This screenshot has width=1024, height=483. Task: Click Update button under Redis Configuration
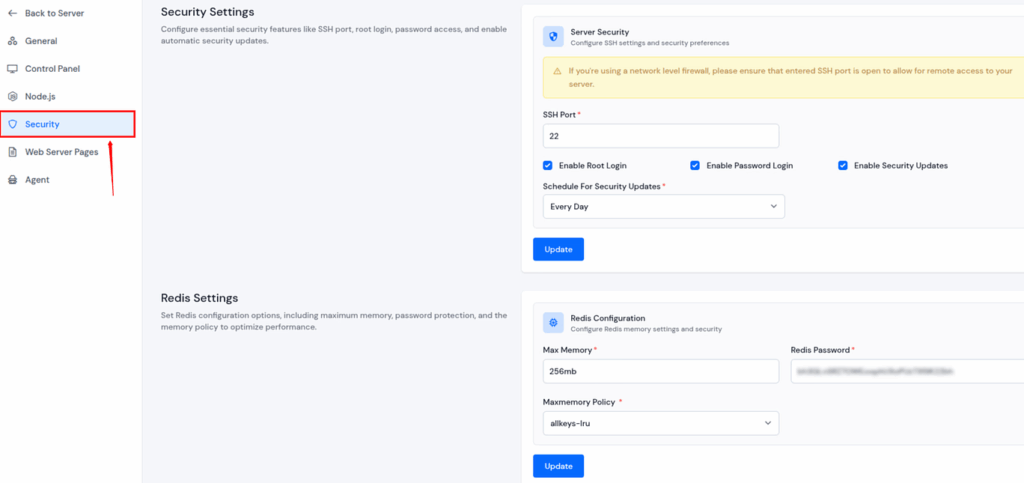click(558, 466)
